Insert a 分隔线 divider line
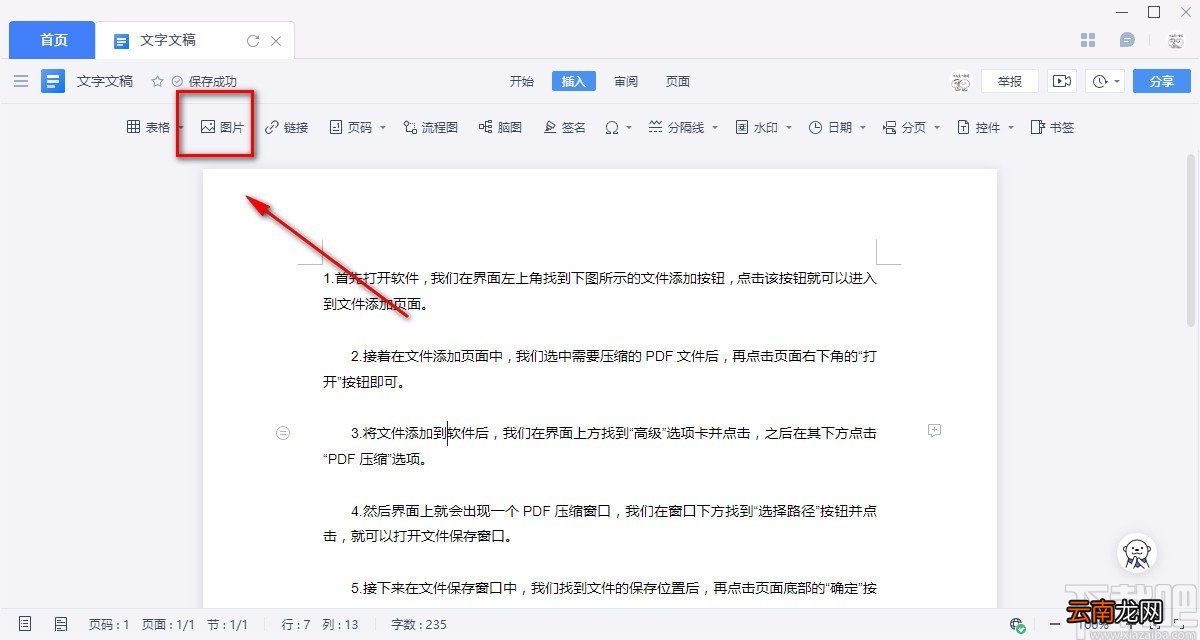 coord(677,128)
